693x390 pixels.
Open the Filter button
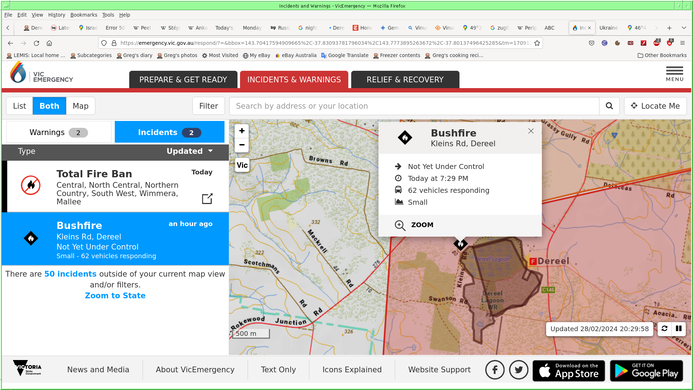pyautogui.click(x=208, y=106)
